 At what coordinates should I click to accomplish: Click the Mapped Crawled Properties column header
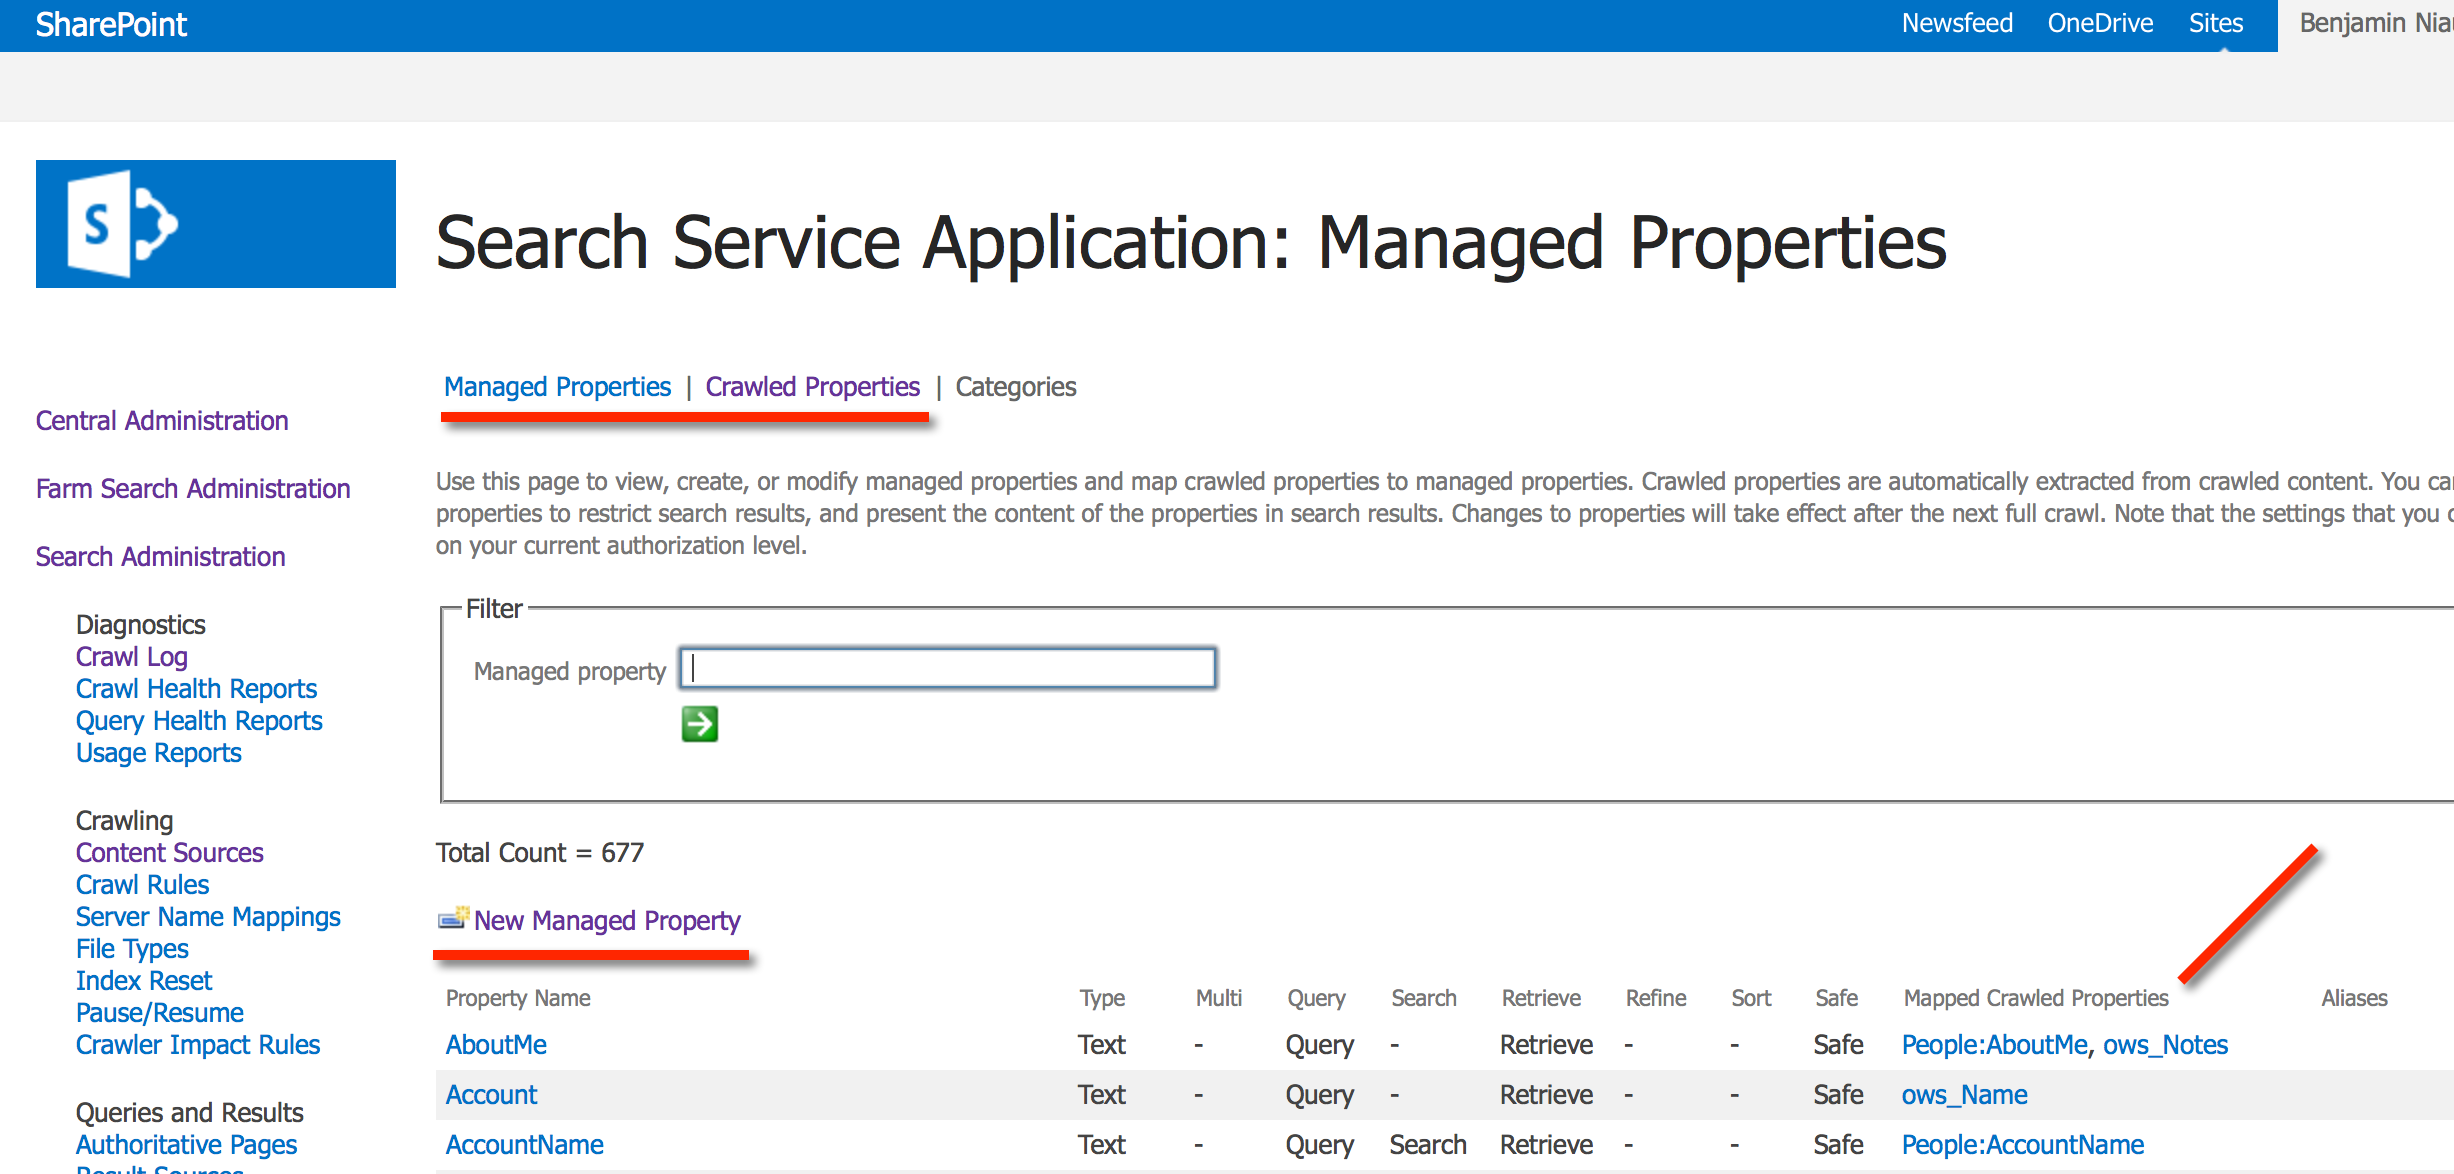click(2036, 998)
